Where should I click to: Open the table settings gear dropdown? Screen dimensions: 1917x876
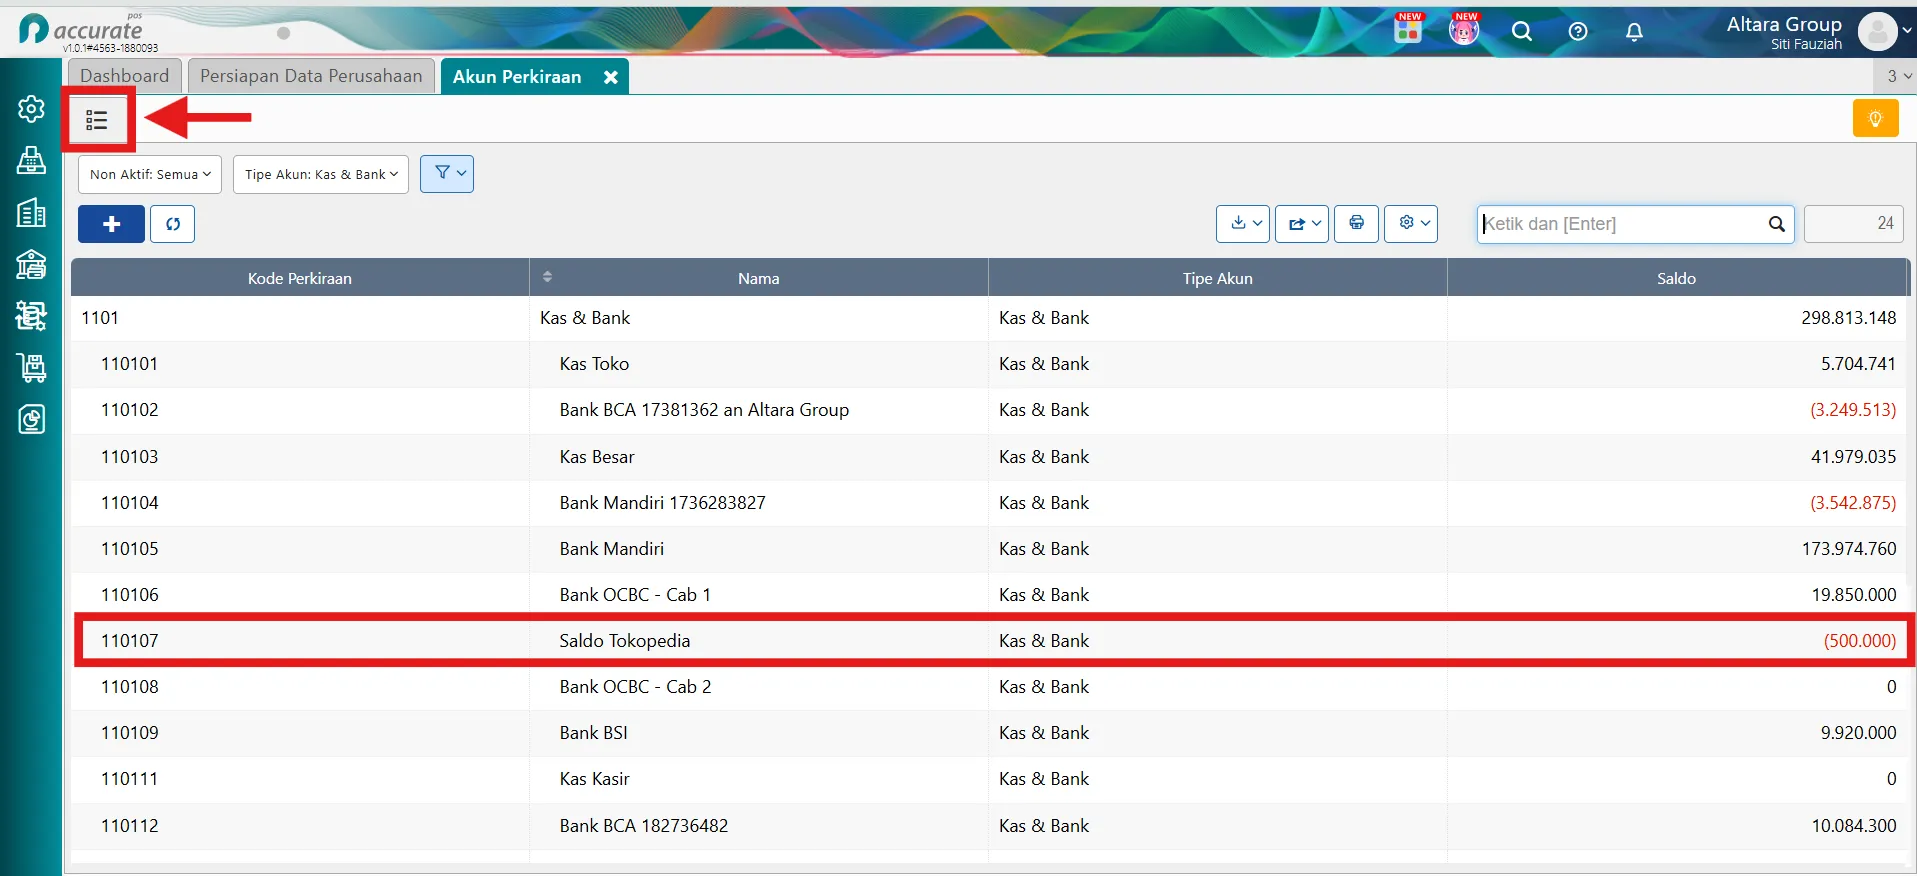[x=1411, y=223]
